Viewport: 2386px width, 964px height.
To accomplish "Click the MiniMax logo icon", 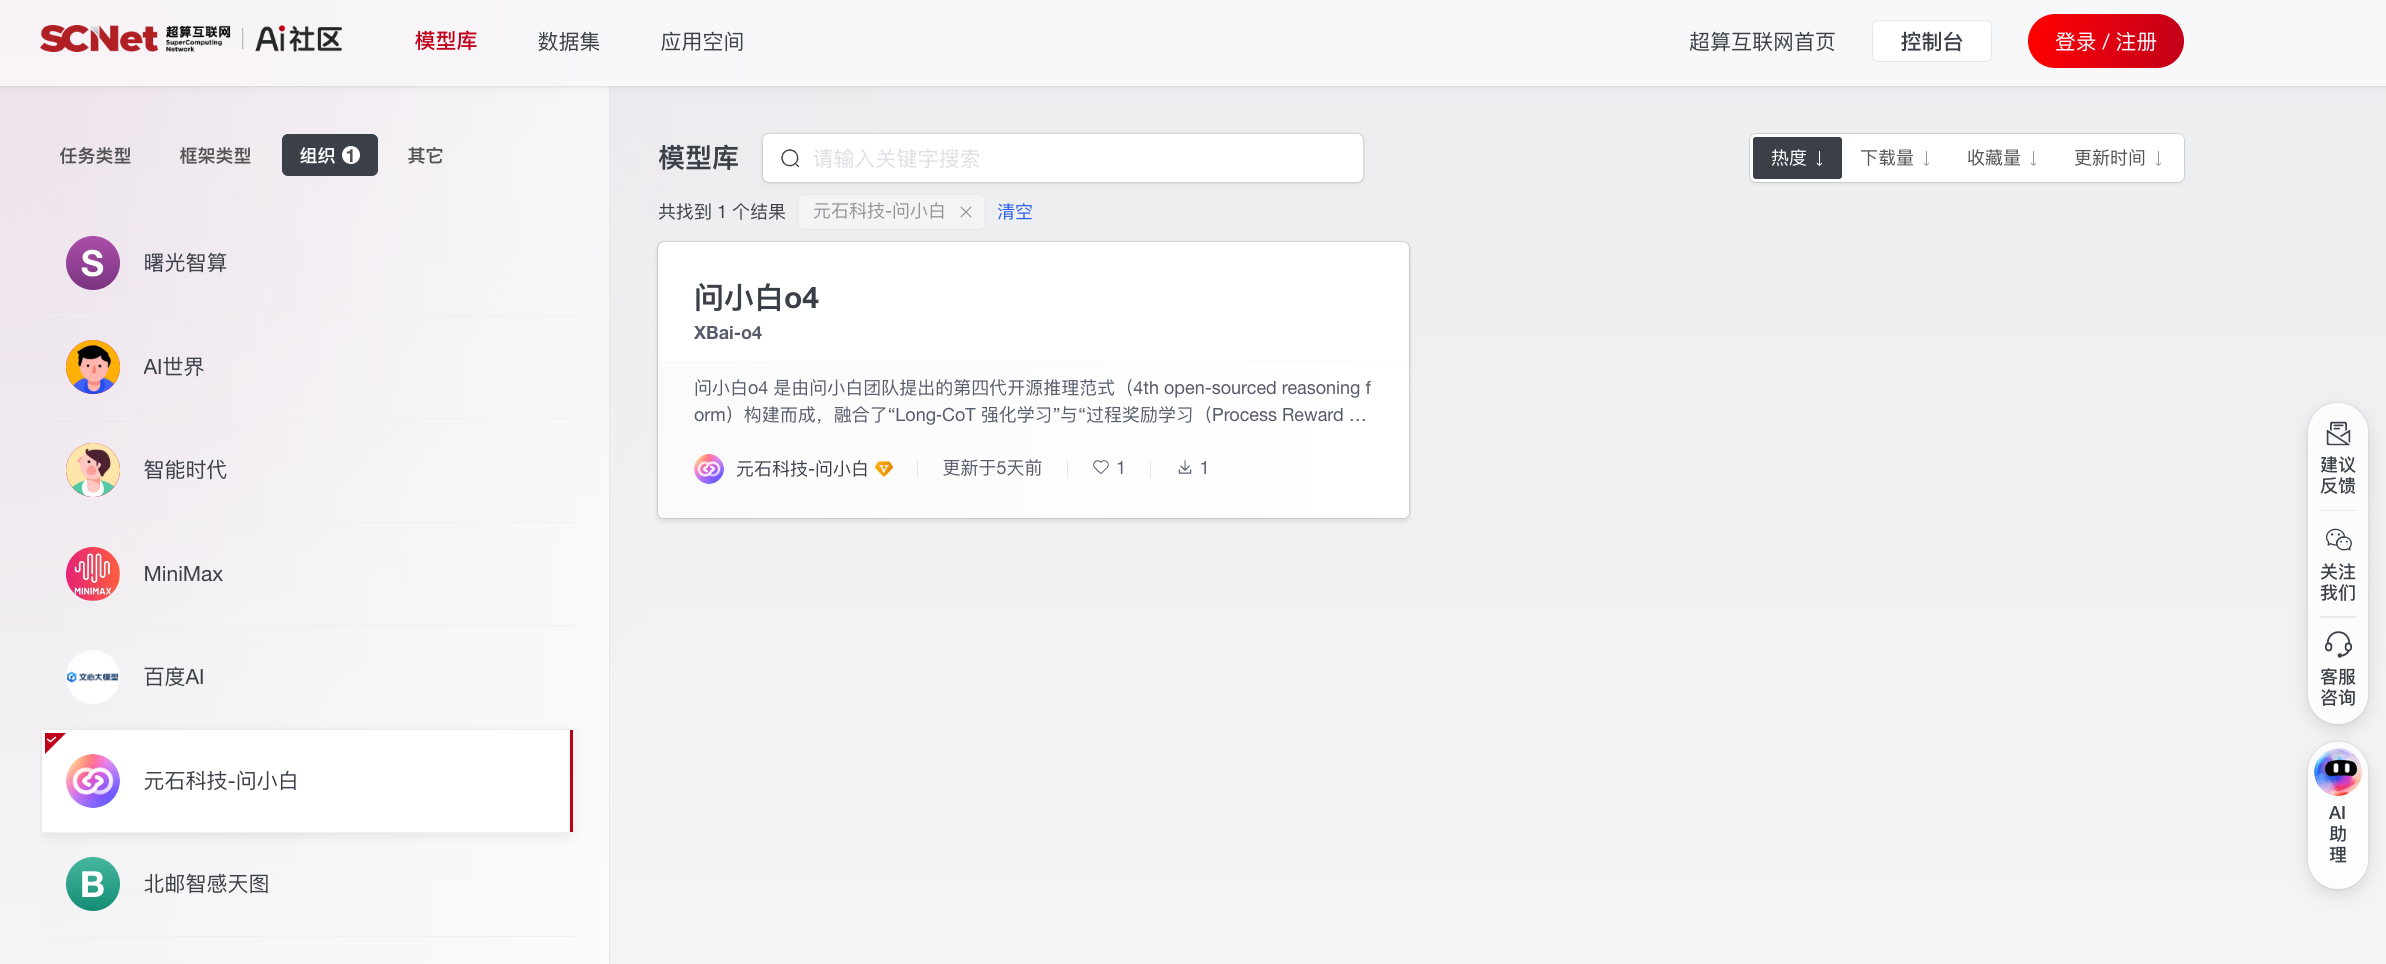I will pyautogui.click(x=93, y=574).
